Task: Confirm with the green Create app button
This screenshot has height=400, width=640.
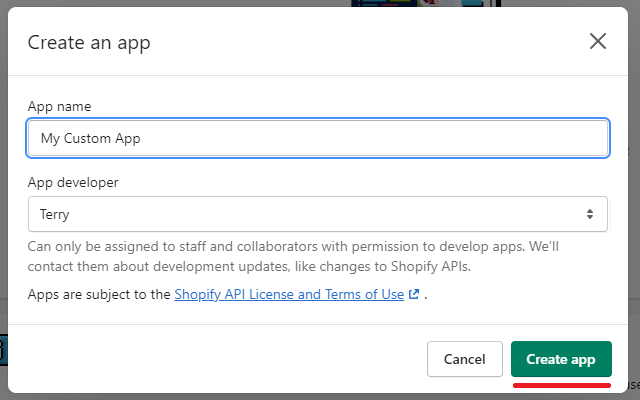Action: click(x=561, y=359)
